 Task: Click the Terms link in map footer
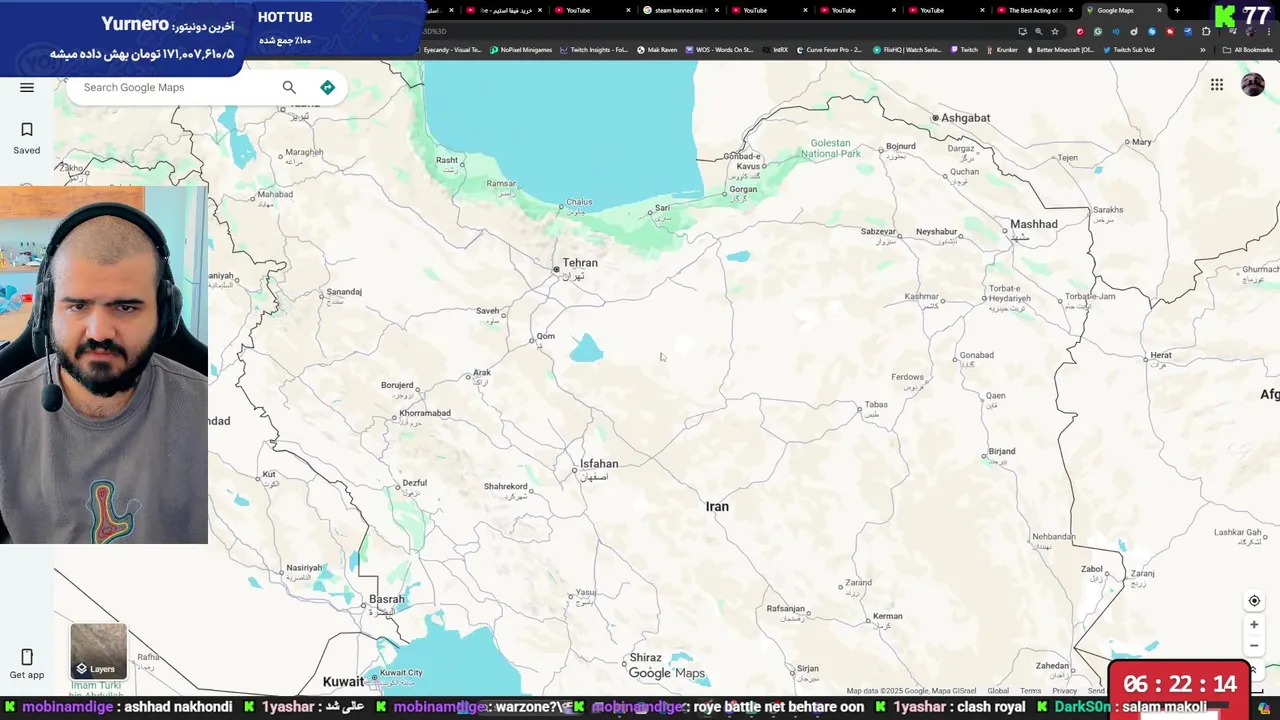tap(1030, 691)
